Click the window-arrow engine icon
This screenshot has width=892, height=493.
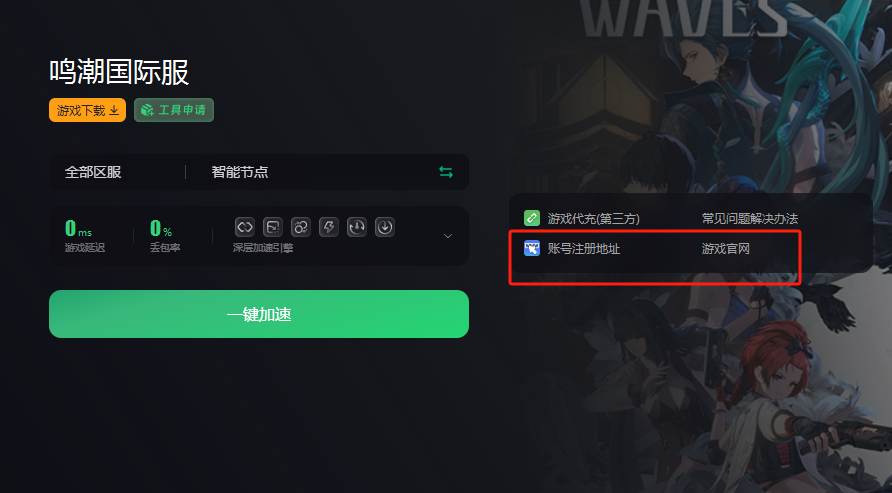[273, 227]
